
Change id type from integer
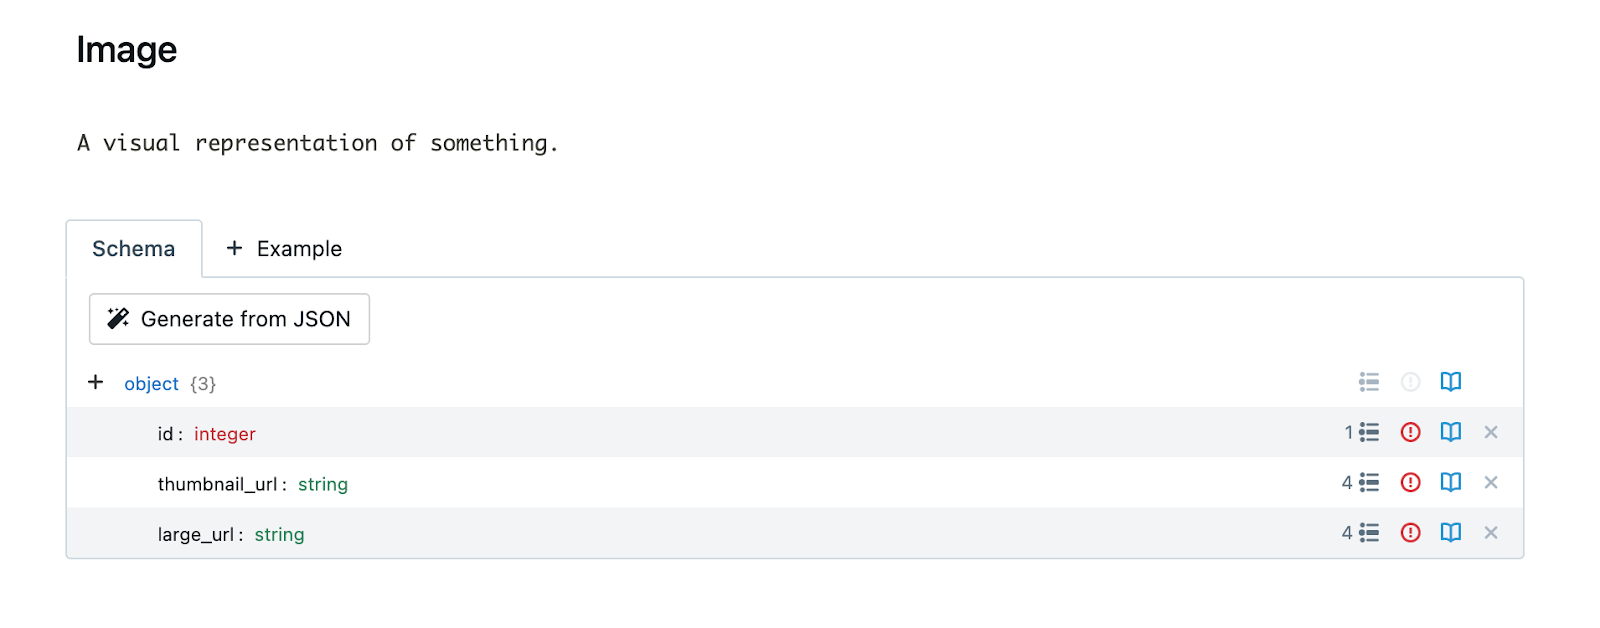click(225, 434)
